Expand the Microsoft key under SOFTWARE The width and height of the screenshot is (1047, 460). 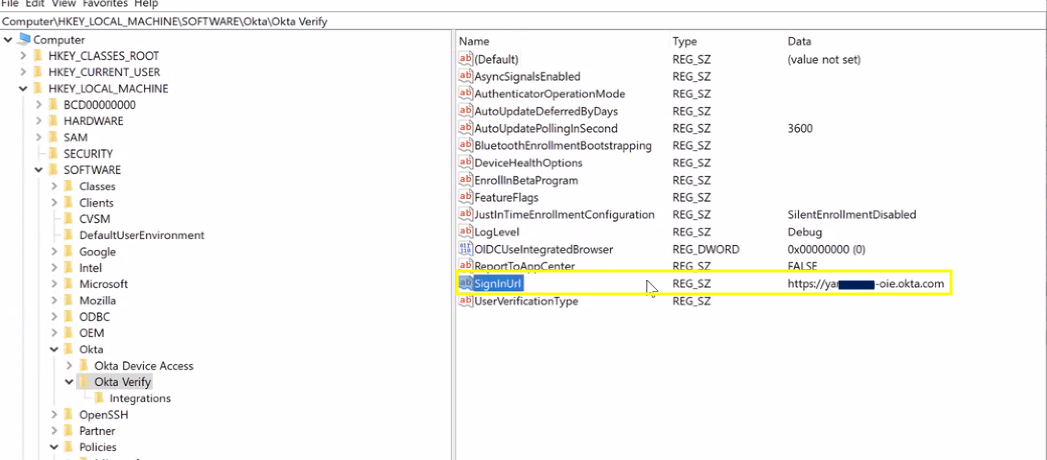54,284
